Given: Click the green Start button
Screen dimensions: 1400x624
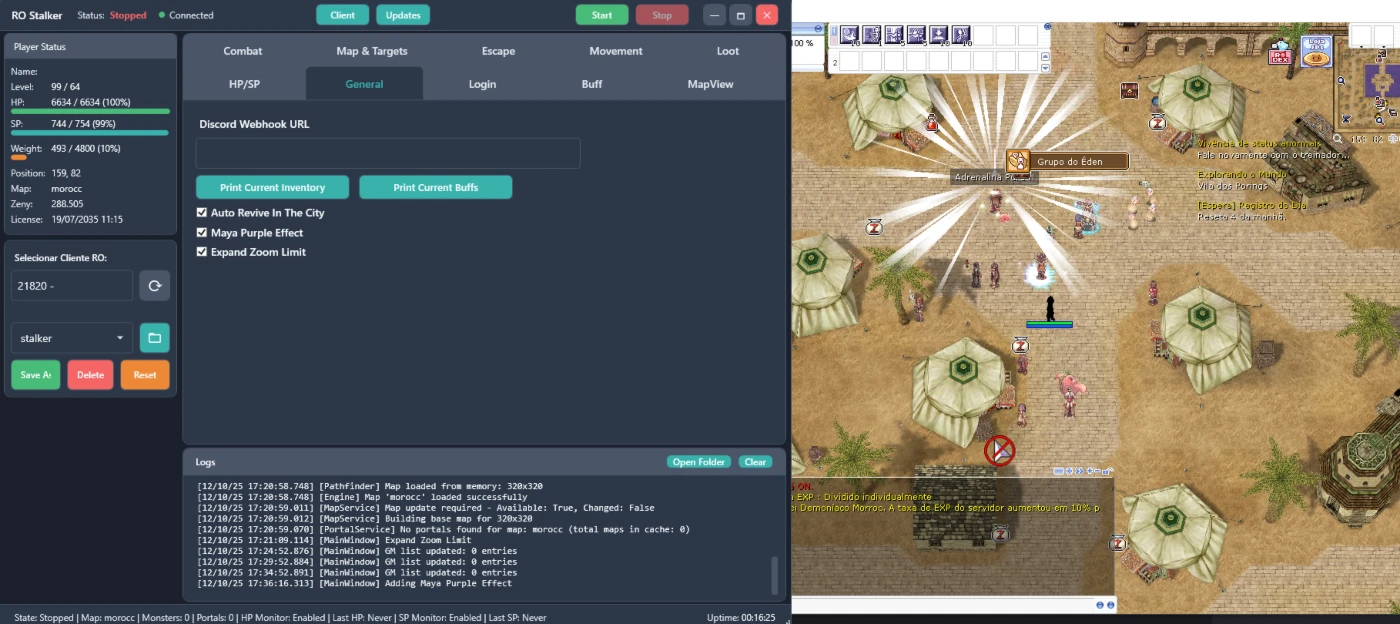Looking at the screenshot, I should tap(602, 15).
